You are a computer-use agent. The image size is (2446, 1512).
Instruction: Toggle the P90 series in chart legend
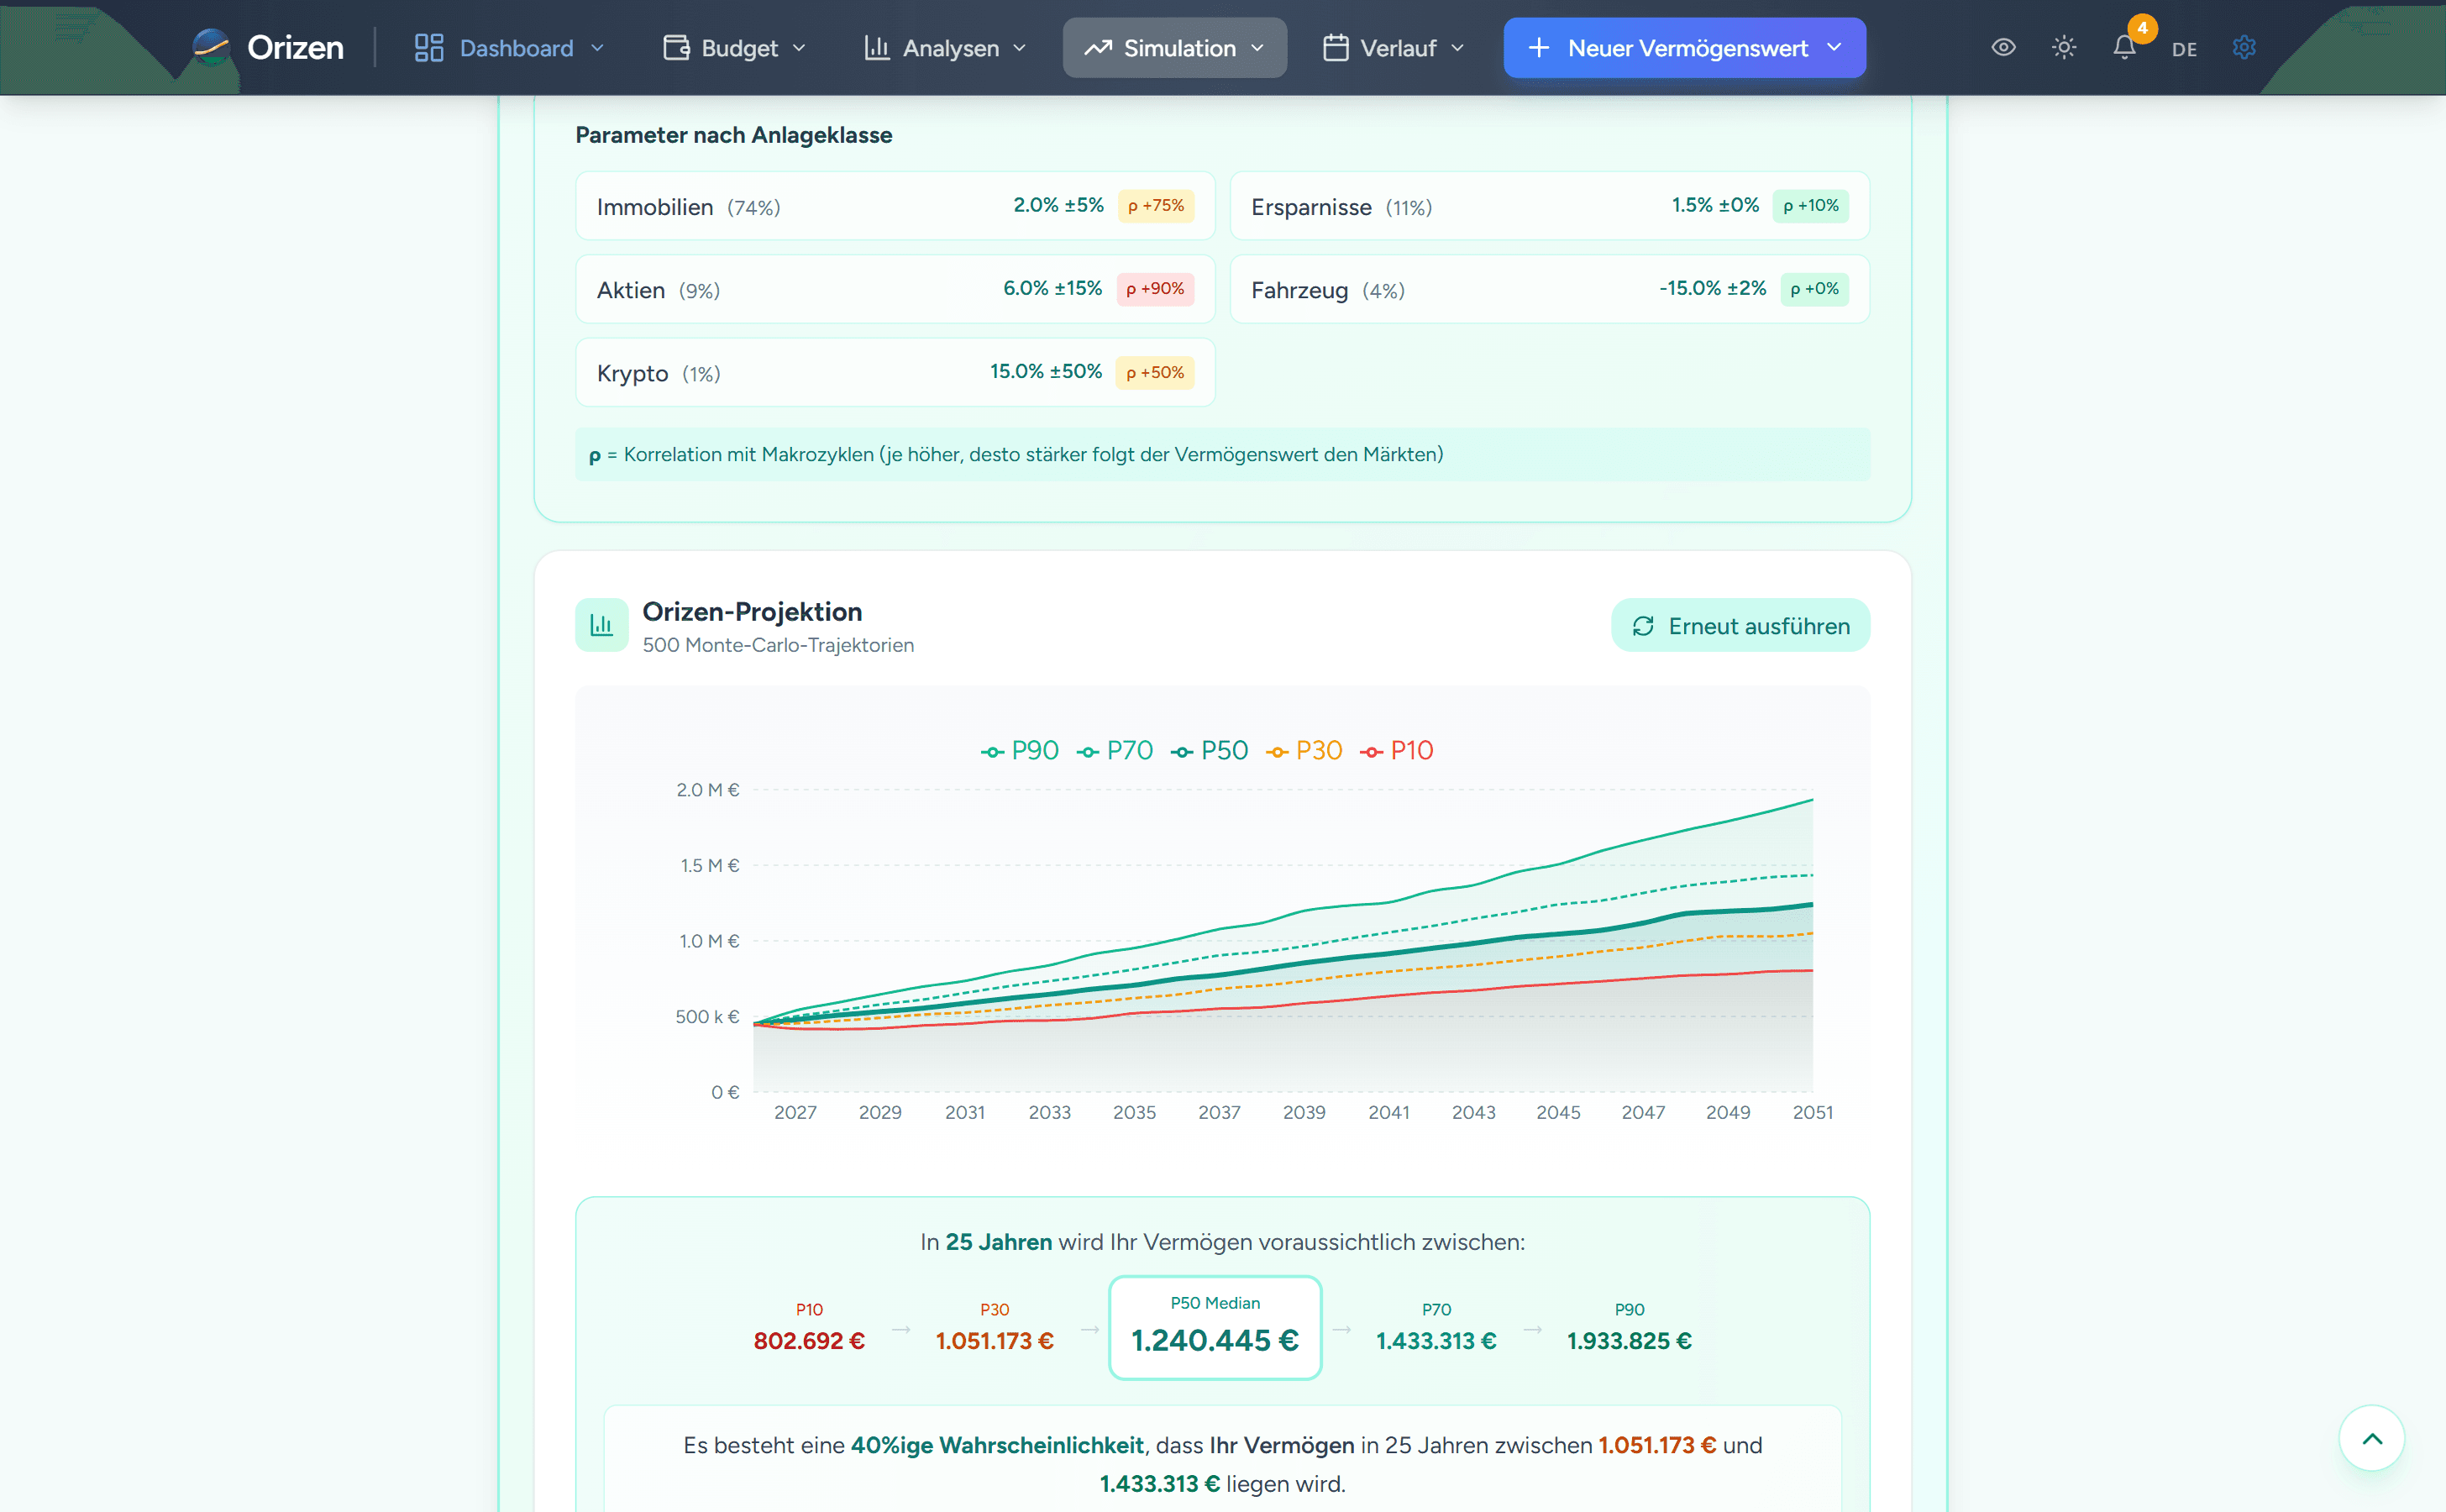[x=1020, y=750]
